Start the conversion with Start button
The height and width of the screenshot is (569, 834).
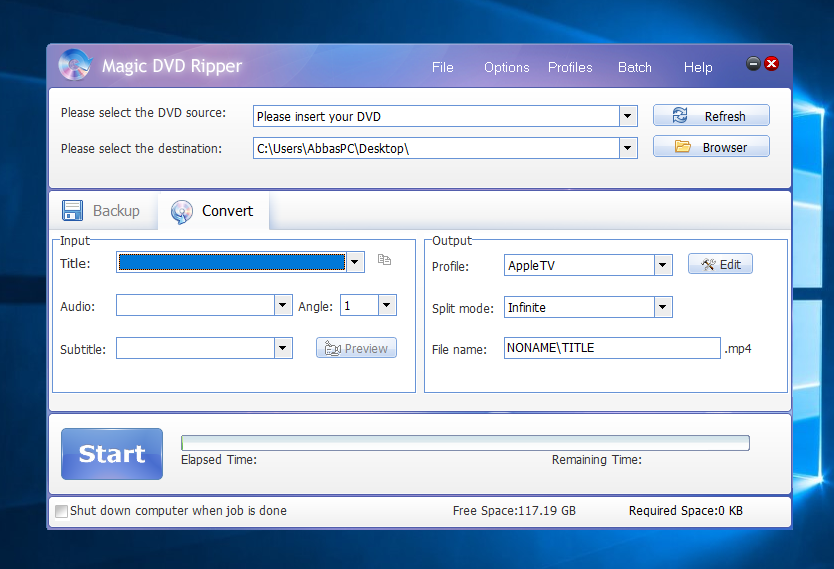(x=112, y=454)
